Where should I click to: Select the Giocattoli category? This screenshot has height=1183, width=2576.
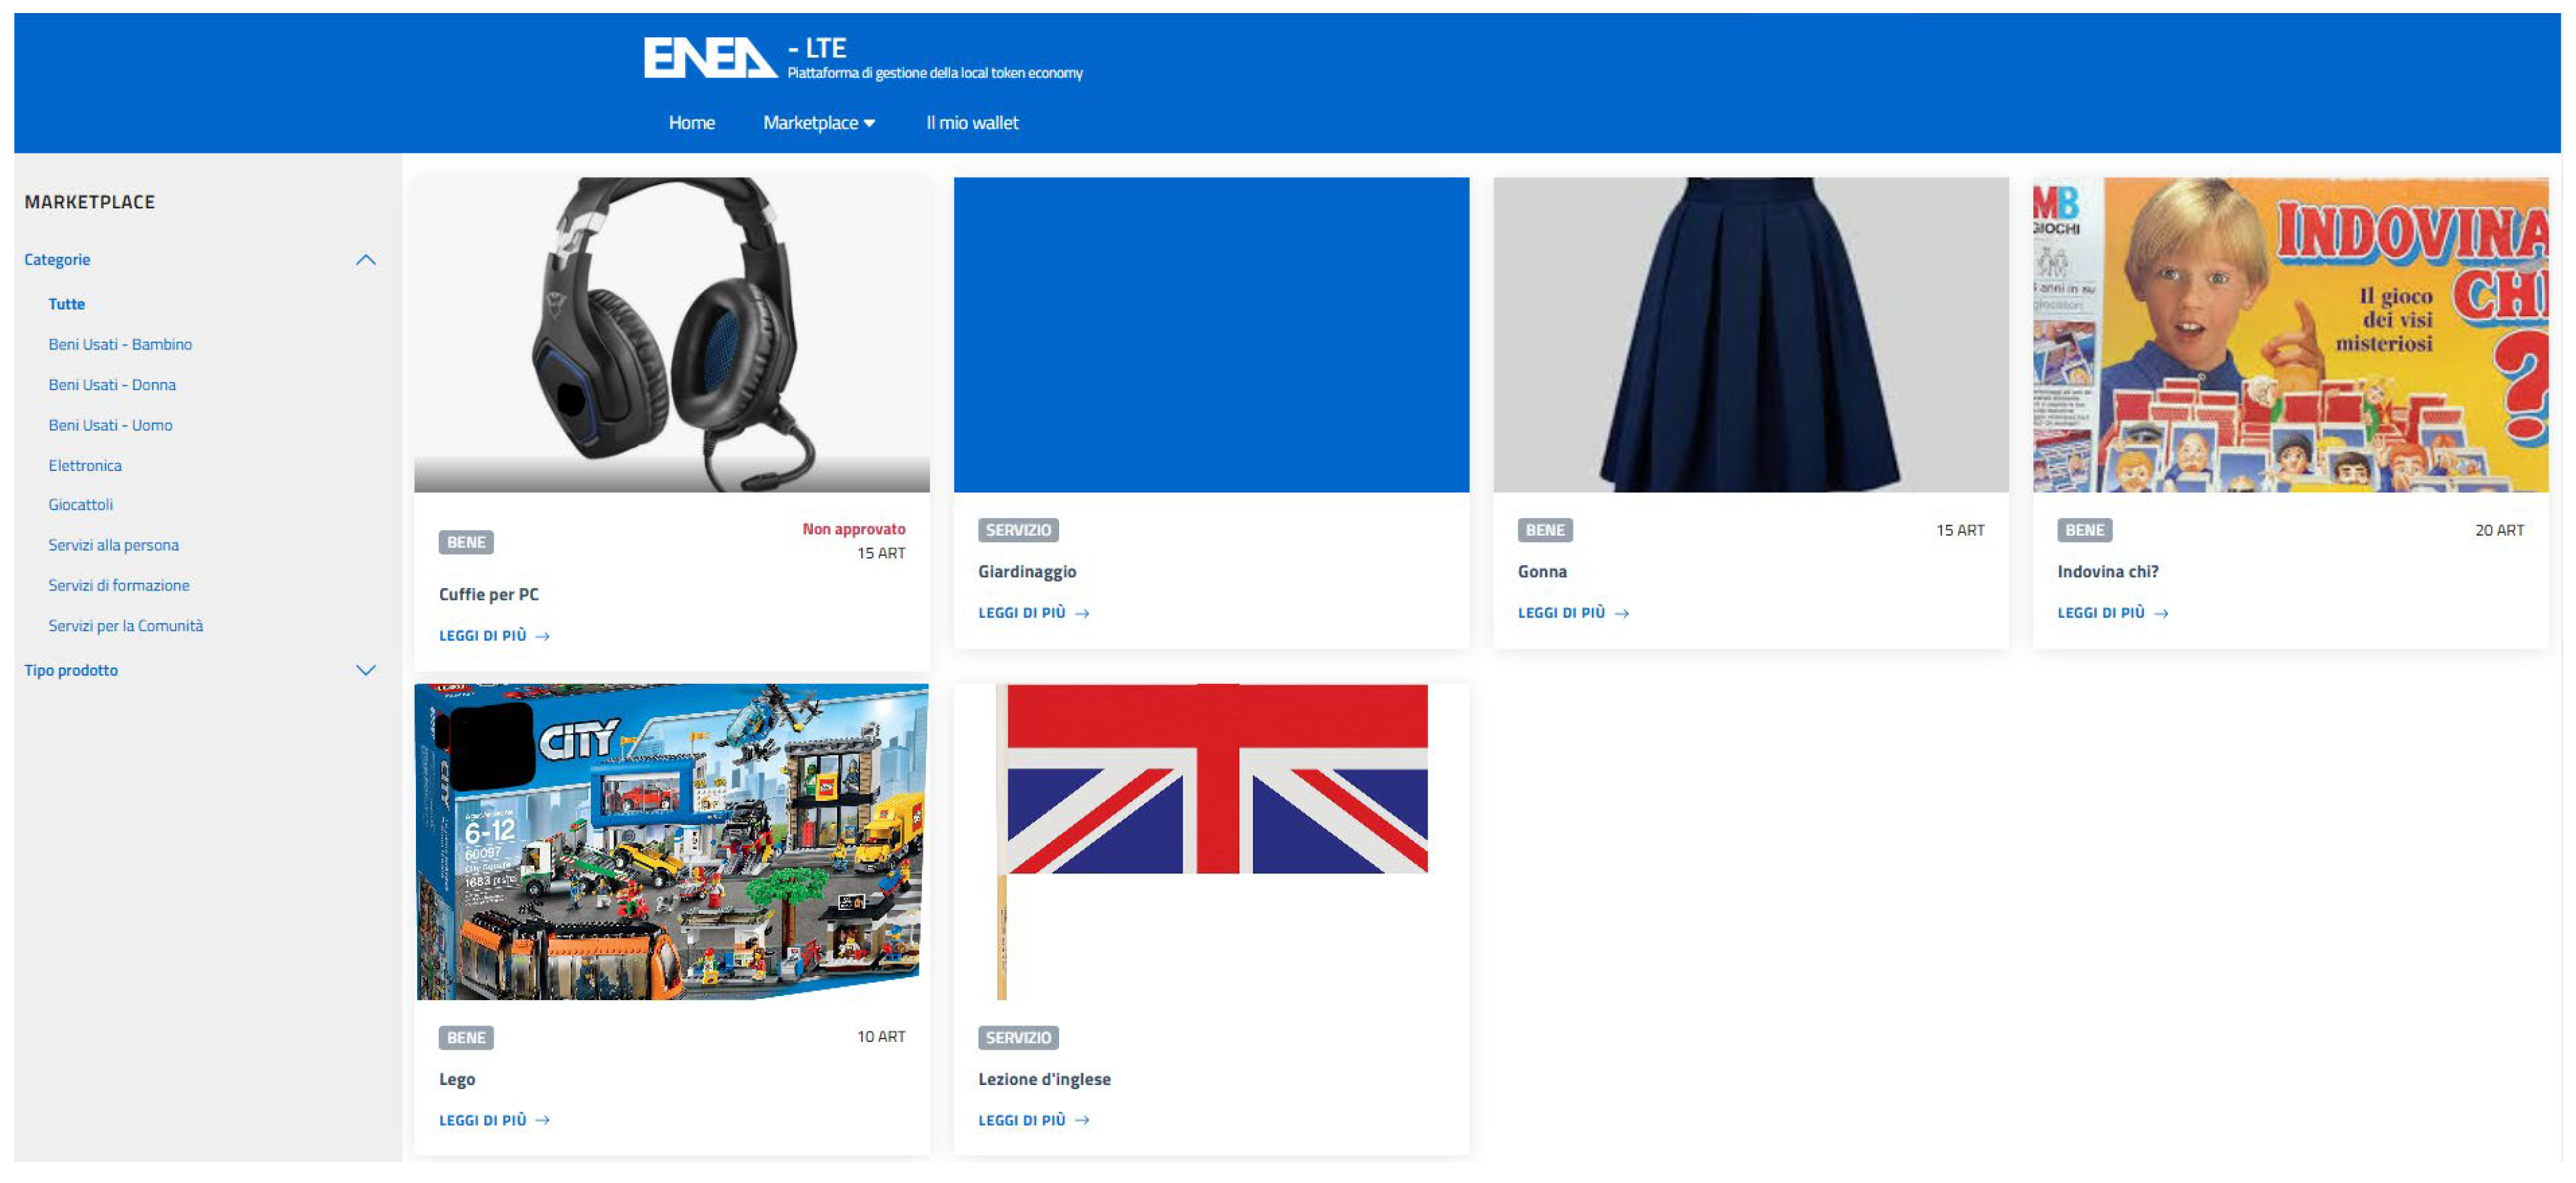[80, 504]
